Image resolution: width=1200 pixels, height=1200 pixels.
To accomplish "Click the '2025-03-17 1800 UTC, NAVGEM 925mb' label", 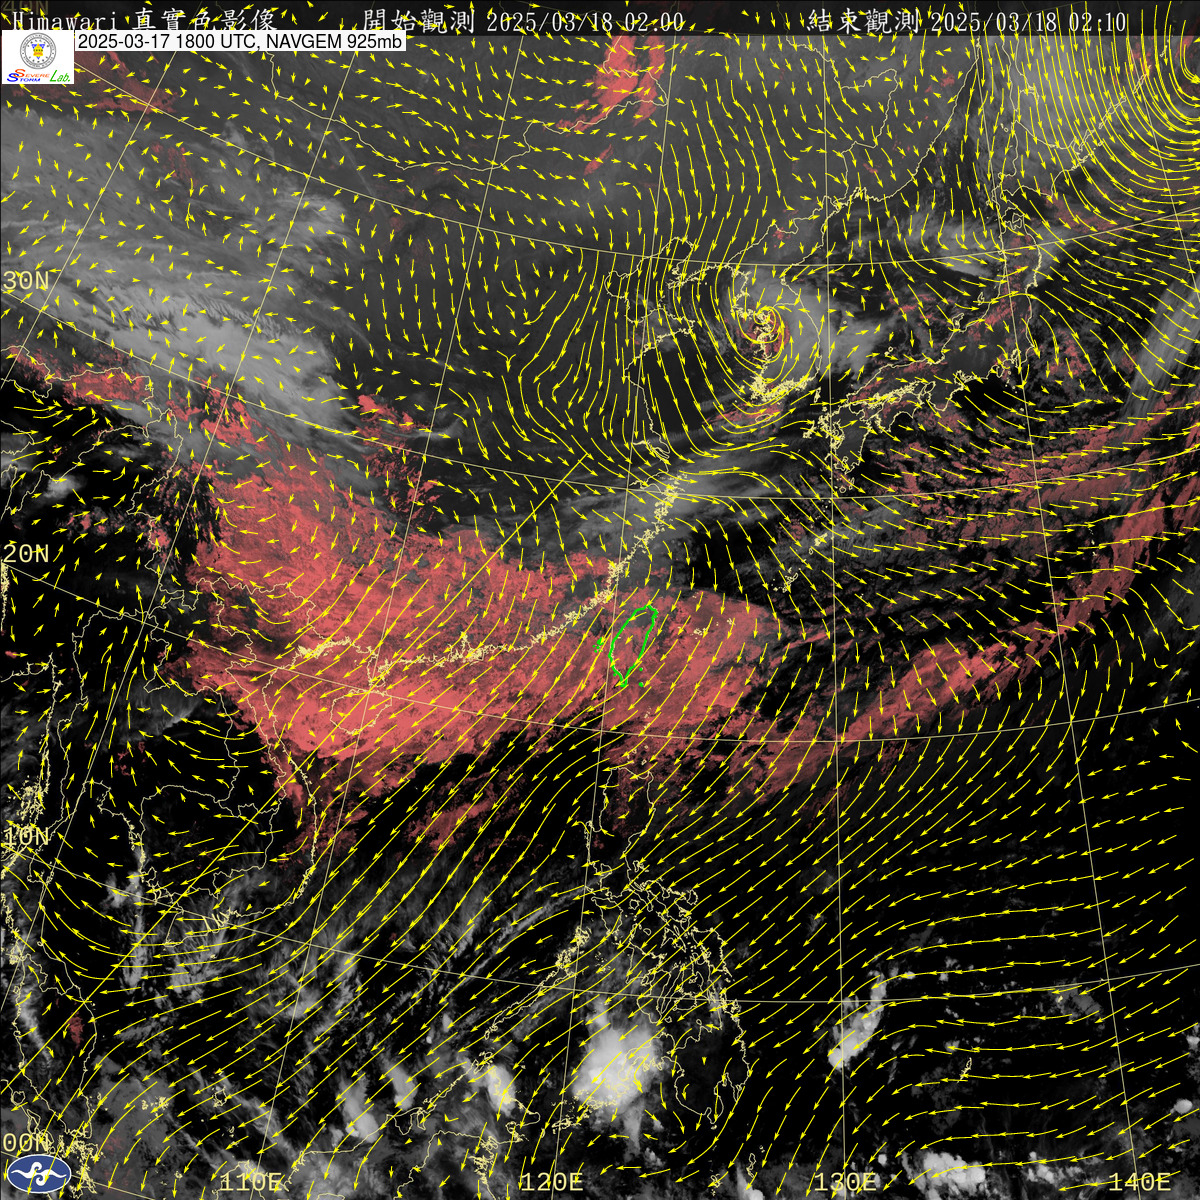I will 241,42.
